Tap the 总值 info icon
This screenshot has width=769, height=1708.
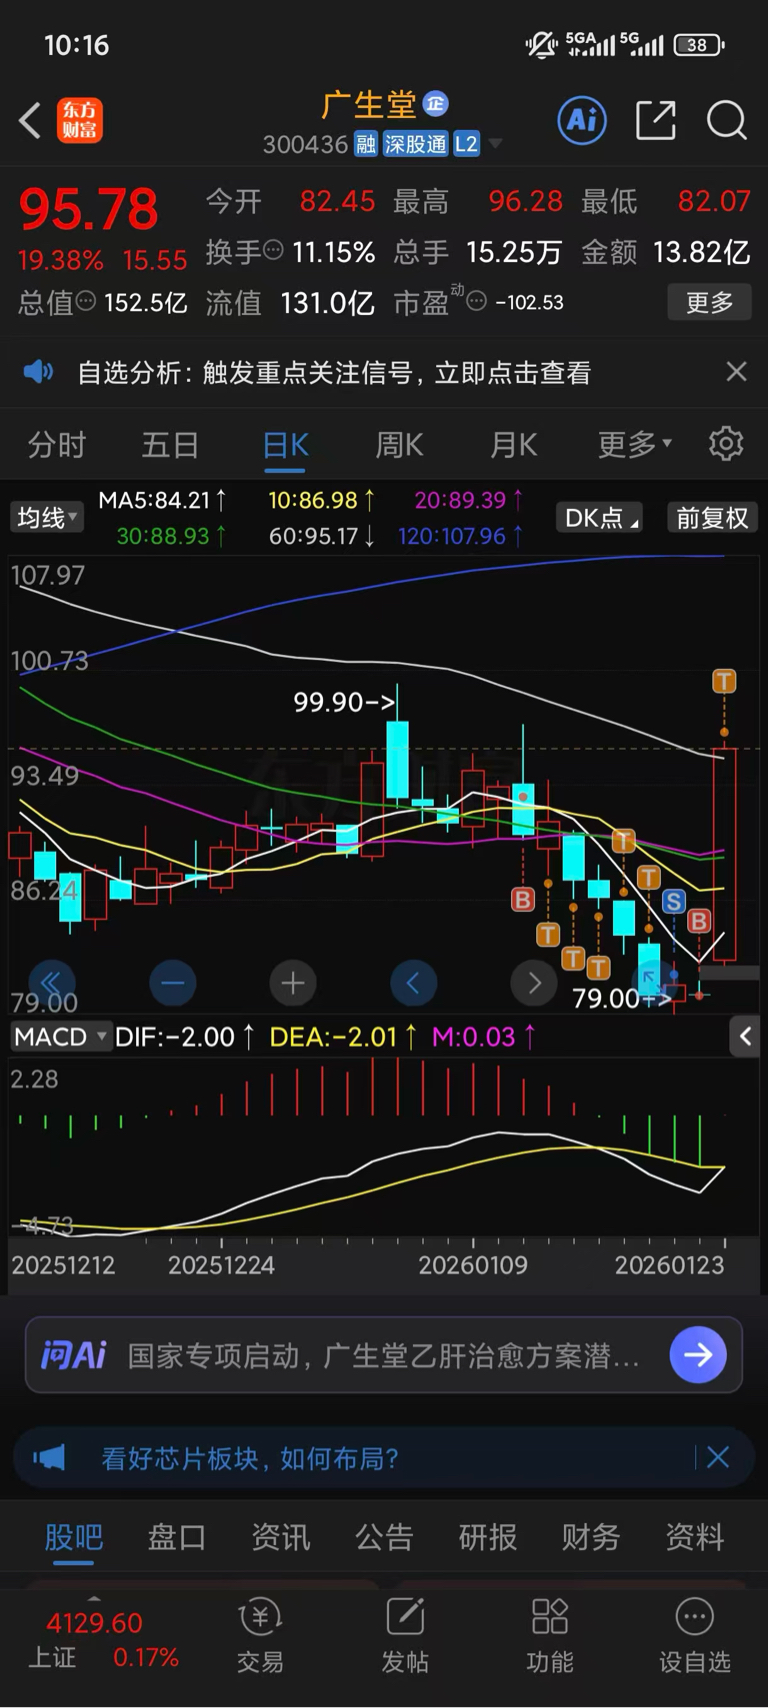pos(86,300)
